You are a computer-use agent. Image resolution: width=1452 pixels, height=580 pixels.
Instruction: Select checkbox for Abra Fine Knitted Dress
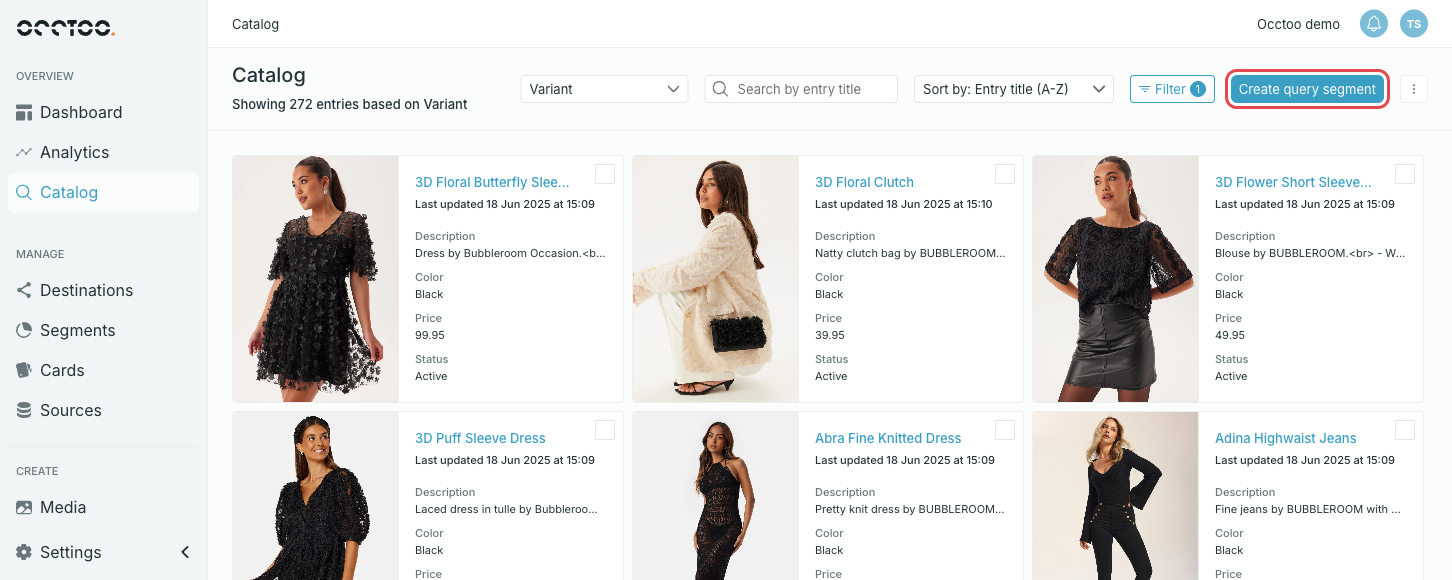(1005, 430)
